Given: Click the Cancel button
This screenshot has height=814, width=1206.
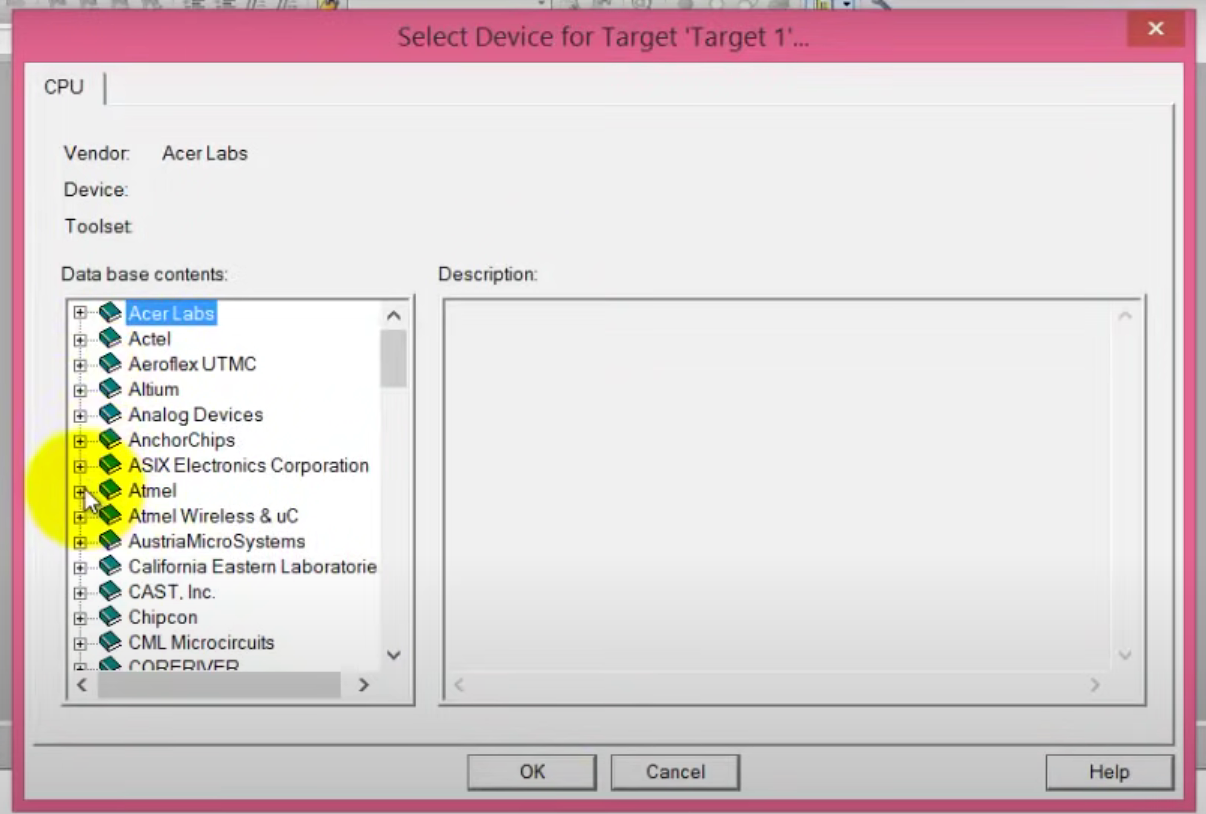Looking at the screenshot, I should (675, 772).
